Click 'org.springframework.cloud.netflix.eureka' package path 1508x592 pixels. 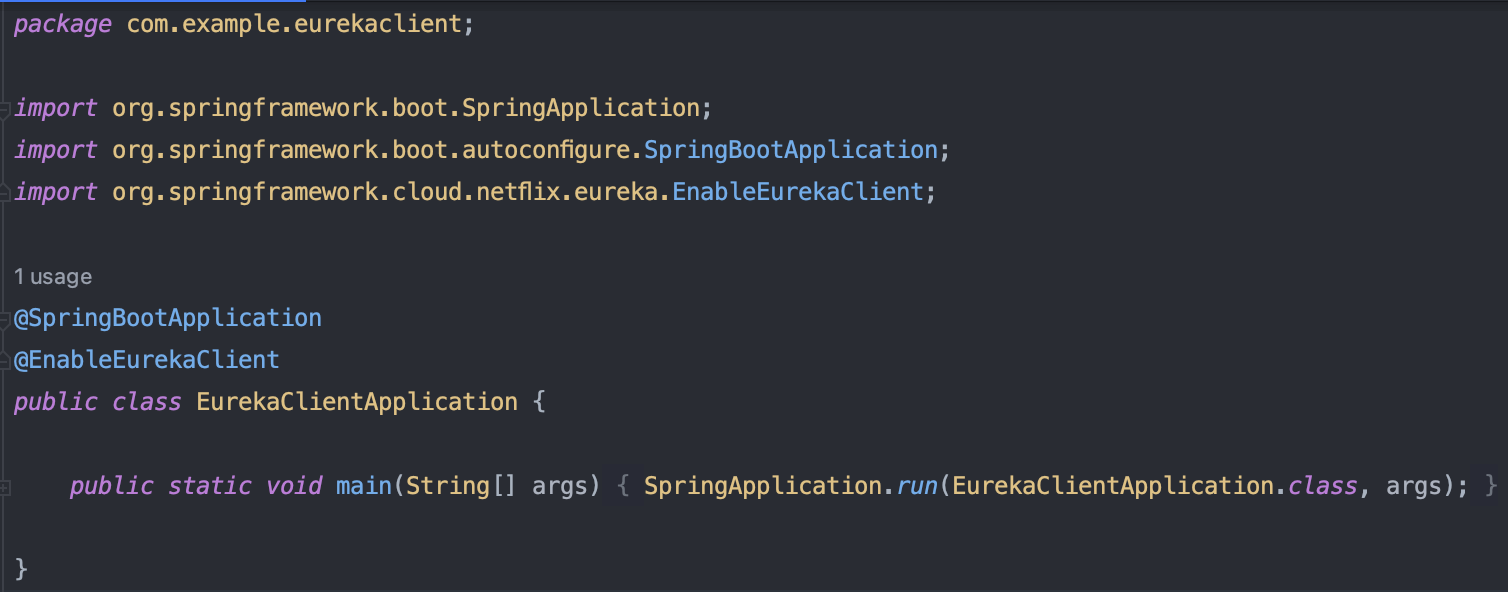click(x=385, y=192)
